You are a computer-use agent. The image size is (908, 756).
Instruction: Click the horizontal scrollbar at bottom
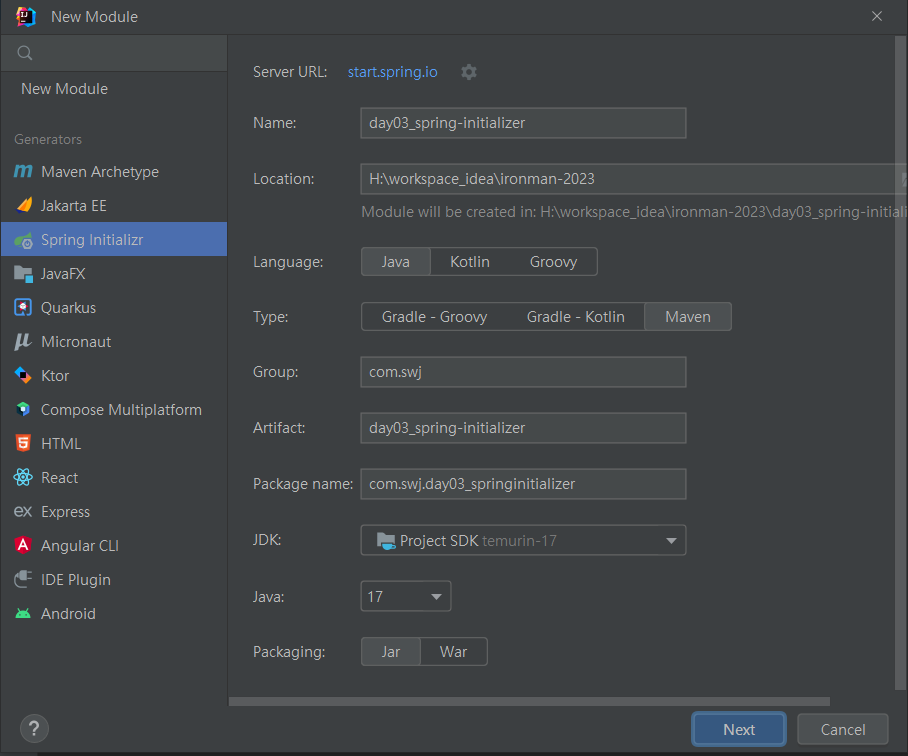click(529, 702)
